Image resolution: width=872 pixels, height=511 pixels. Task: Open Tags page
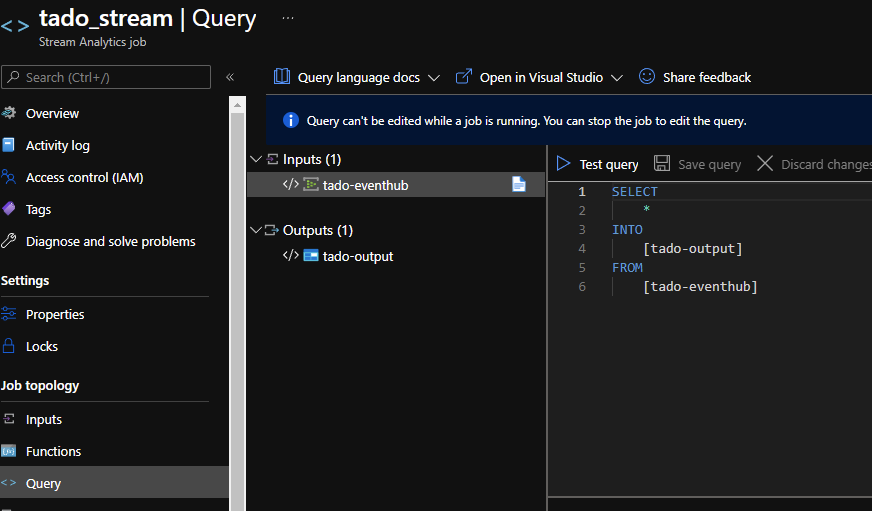coord(38,210)
